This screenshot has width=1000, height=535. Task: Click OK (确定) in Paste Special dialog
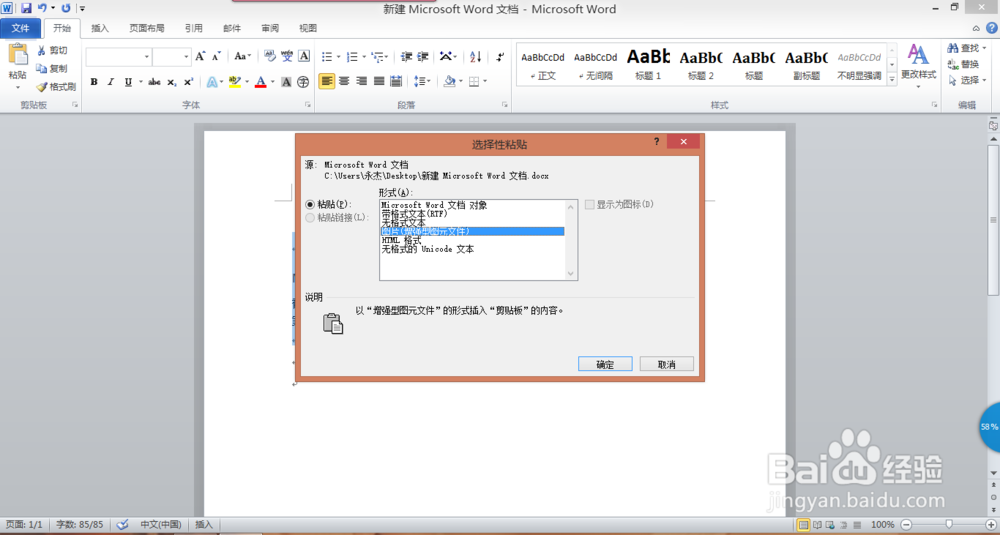[605, 364]
